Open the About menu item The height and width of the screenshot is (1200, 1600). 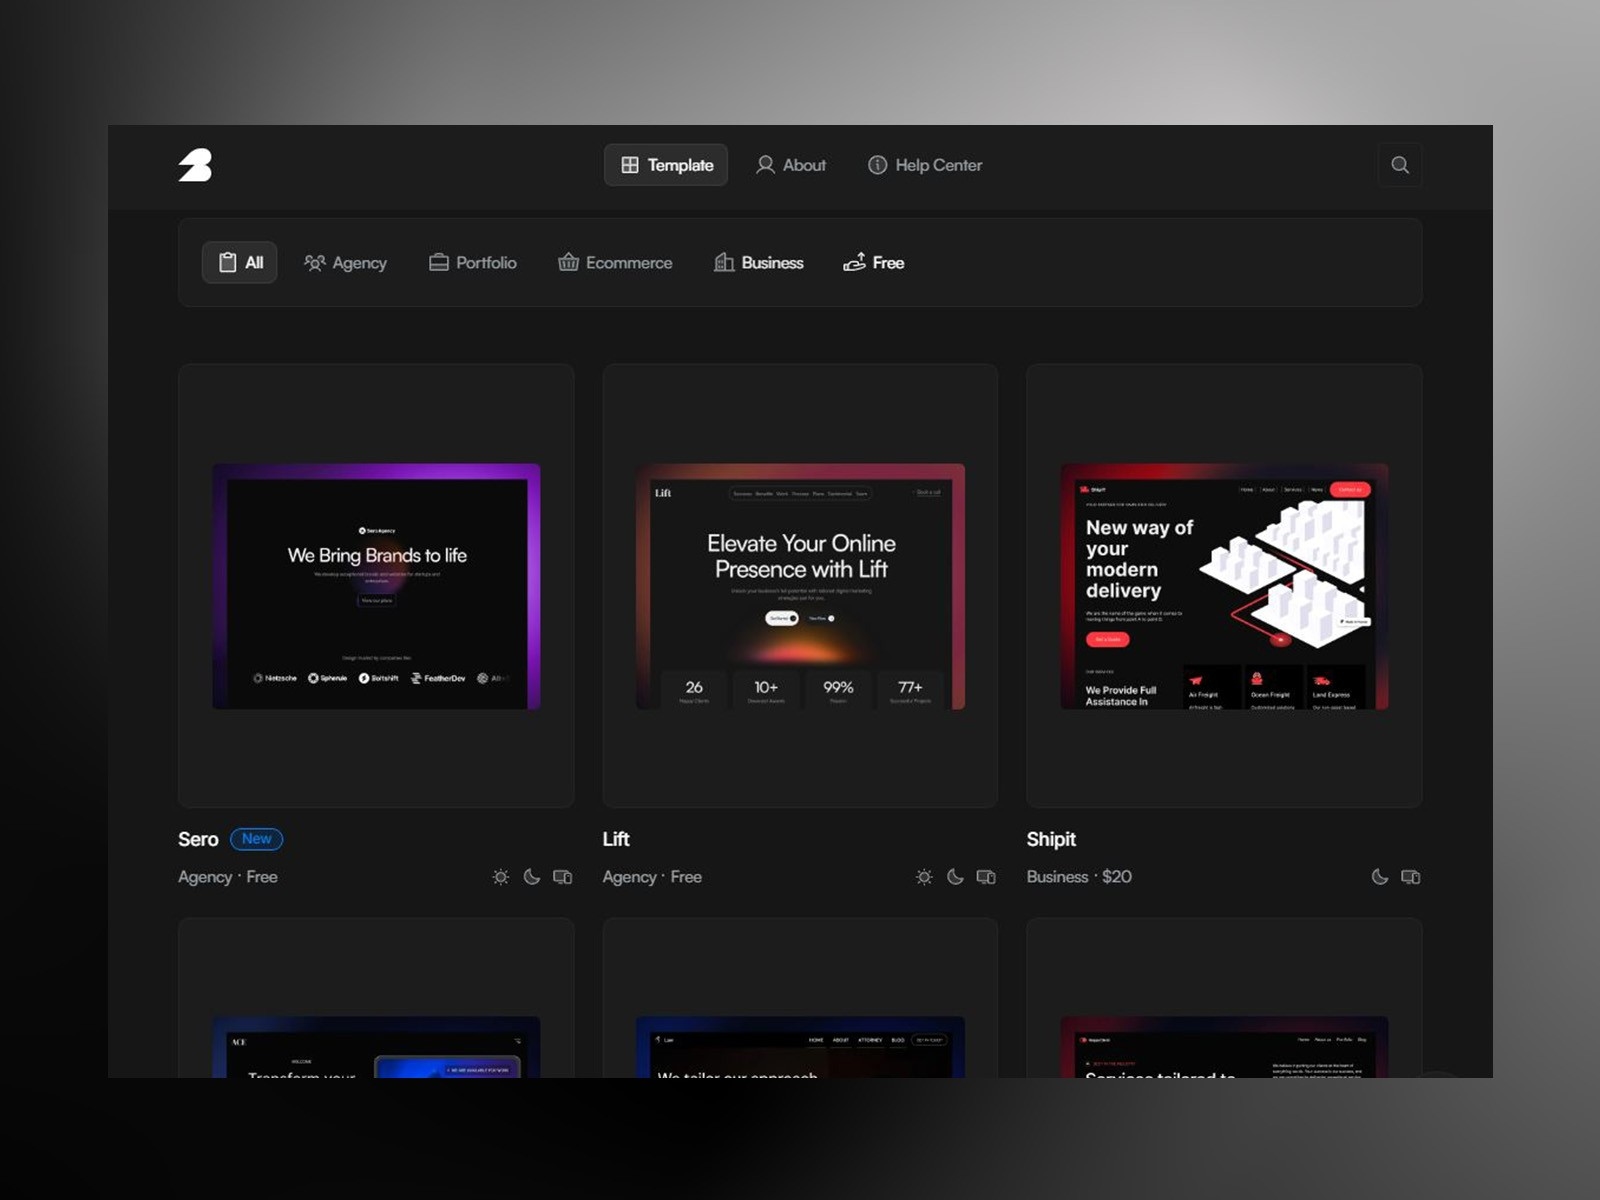pyautogui.click(x=791, y=165)
